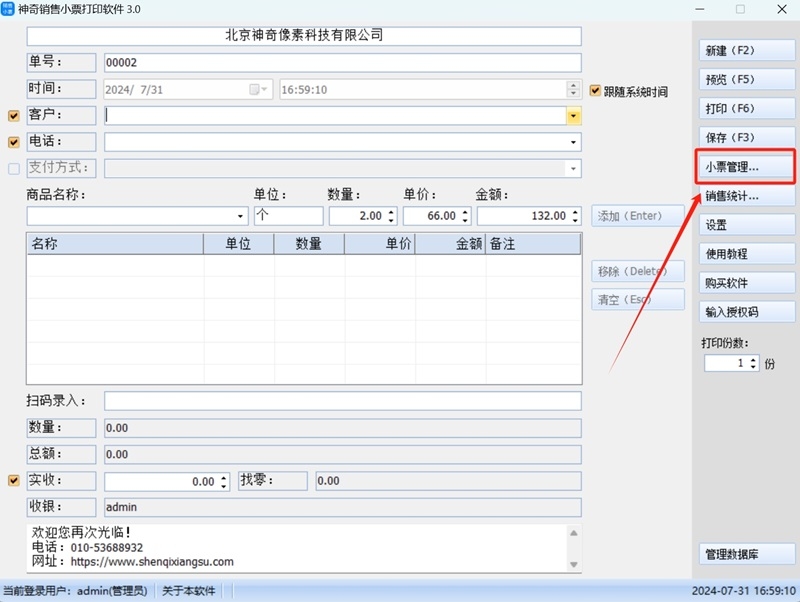The width and height of the screenshot is (800, 602).
Task: Click the company name field 北京神奇像素科技有限公司
Action: [x=304, y=36]
